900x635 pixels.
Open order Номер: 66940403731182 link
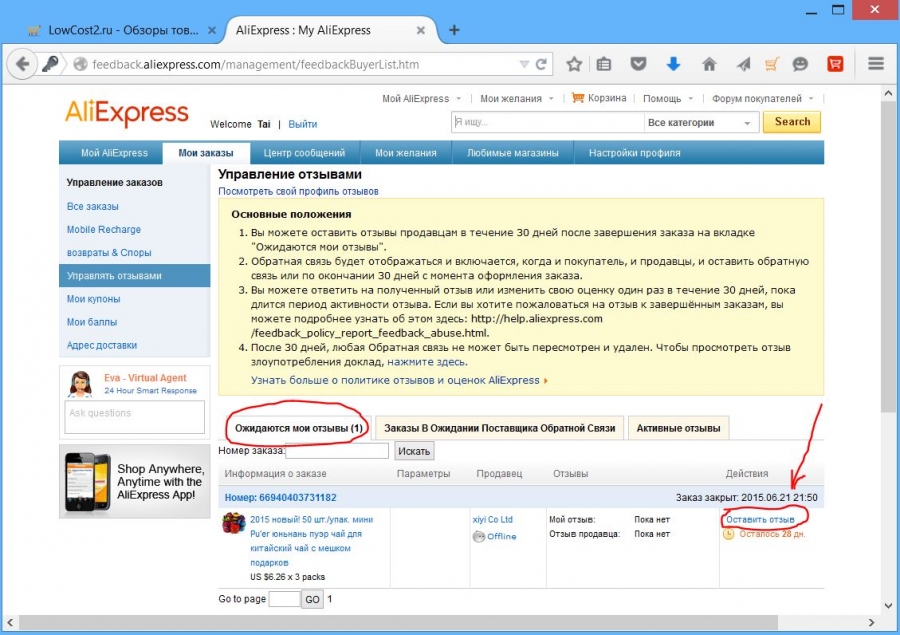281,498
